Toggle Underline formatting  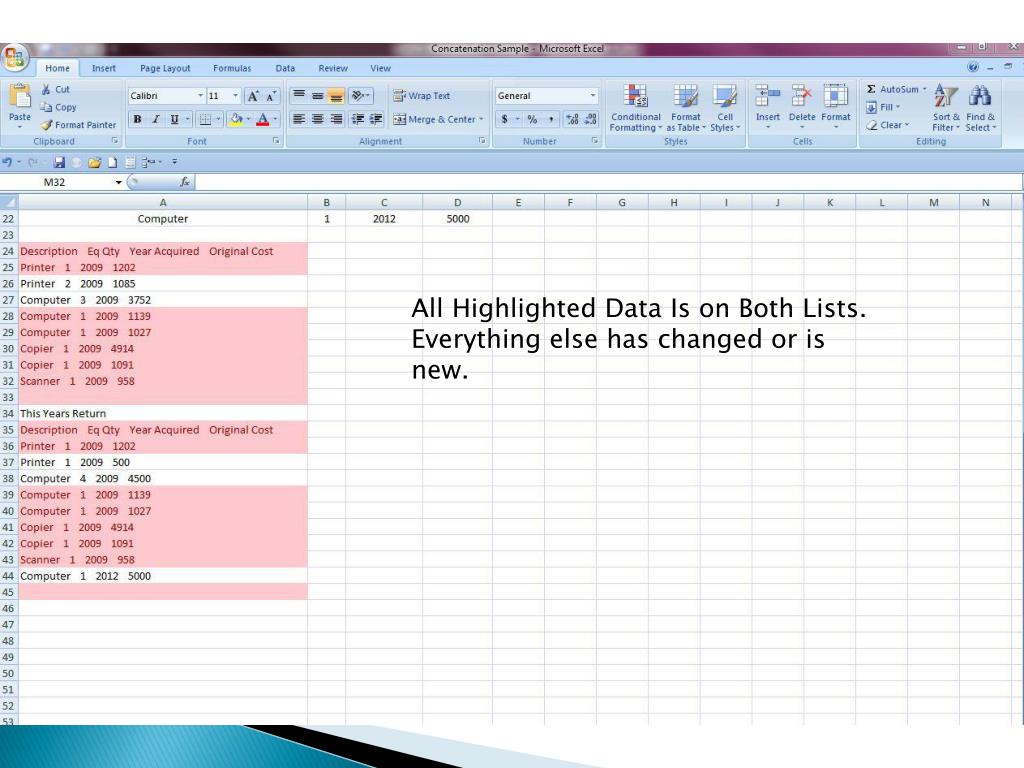point(174,120)
